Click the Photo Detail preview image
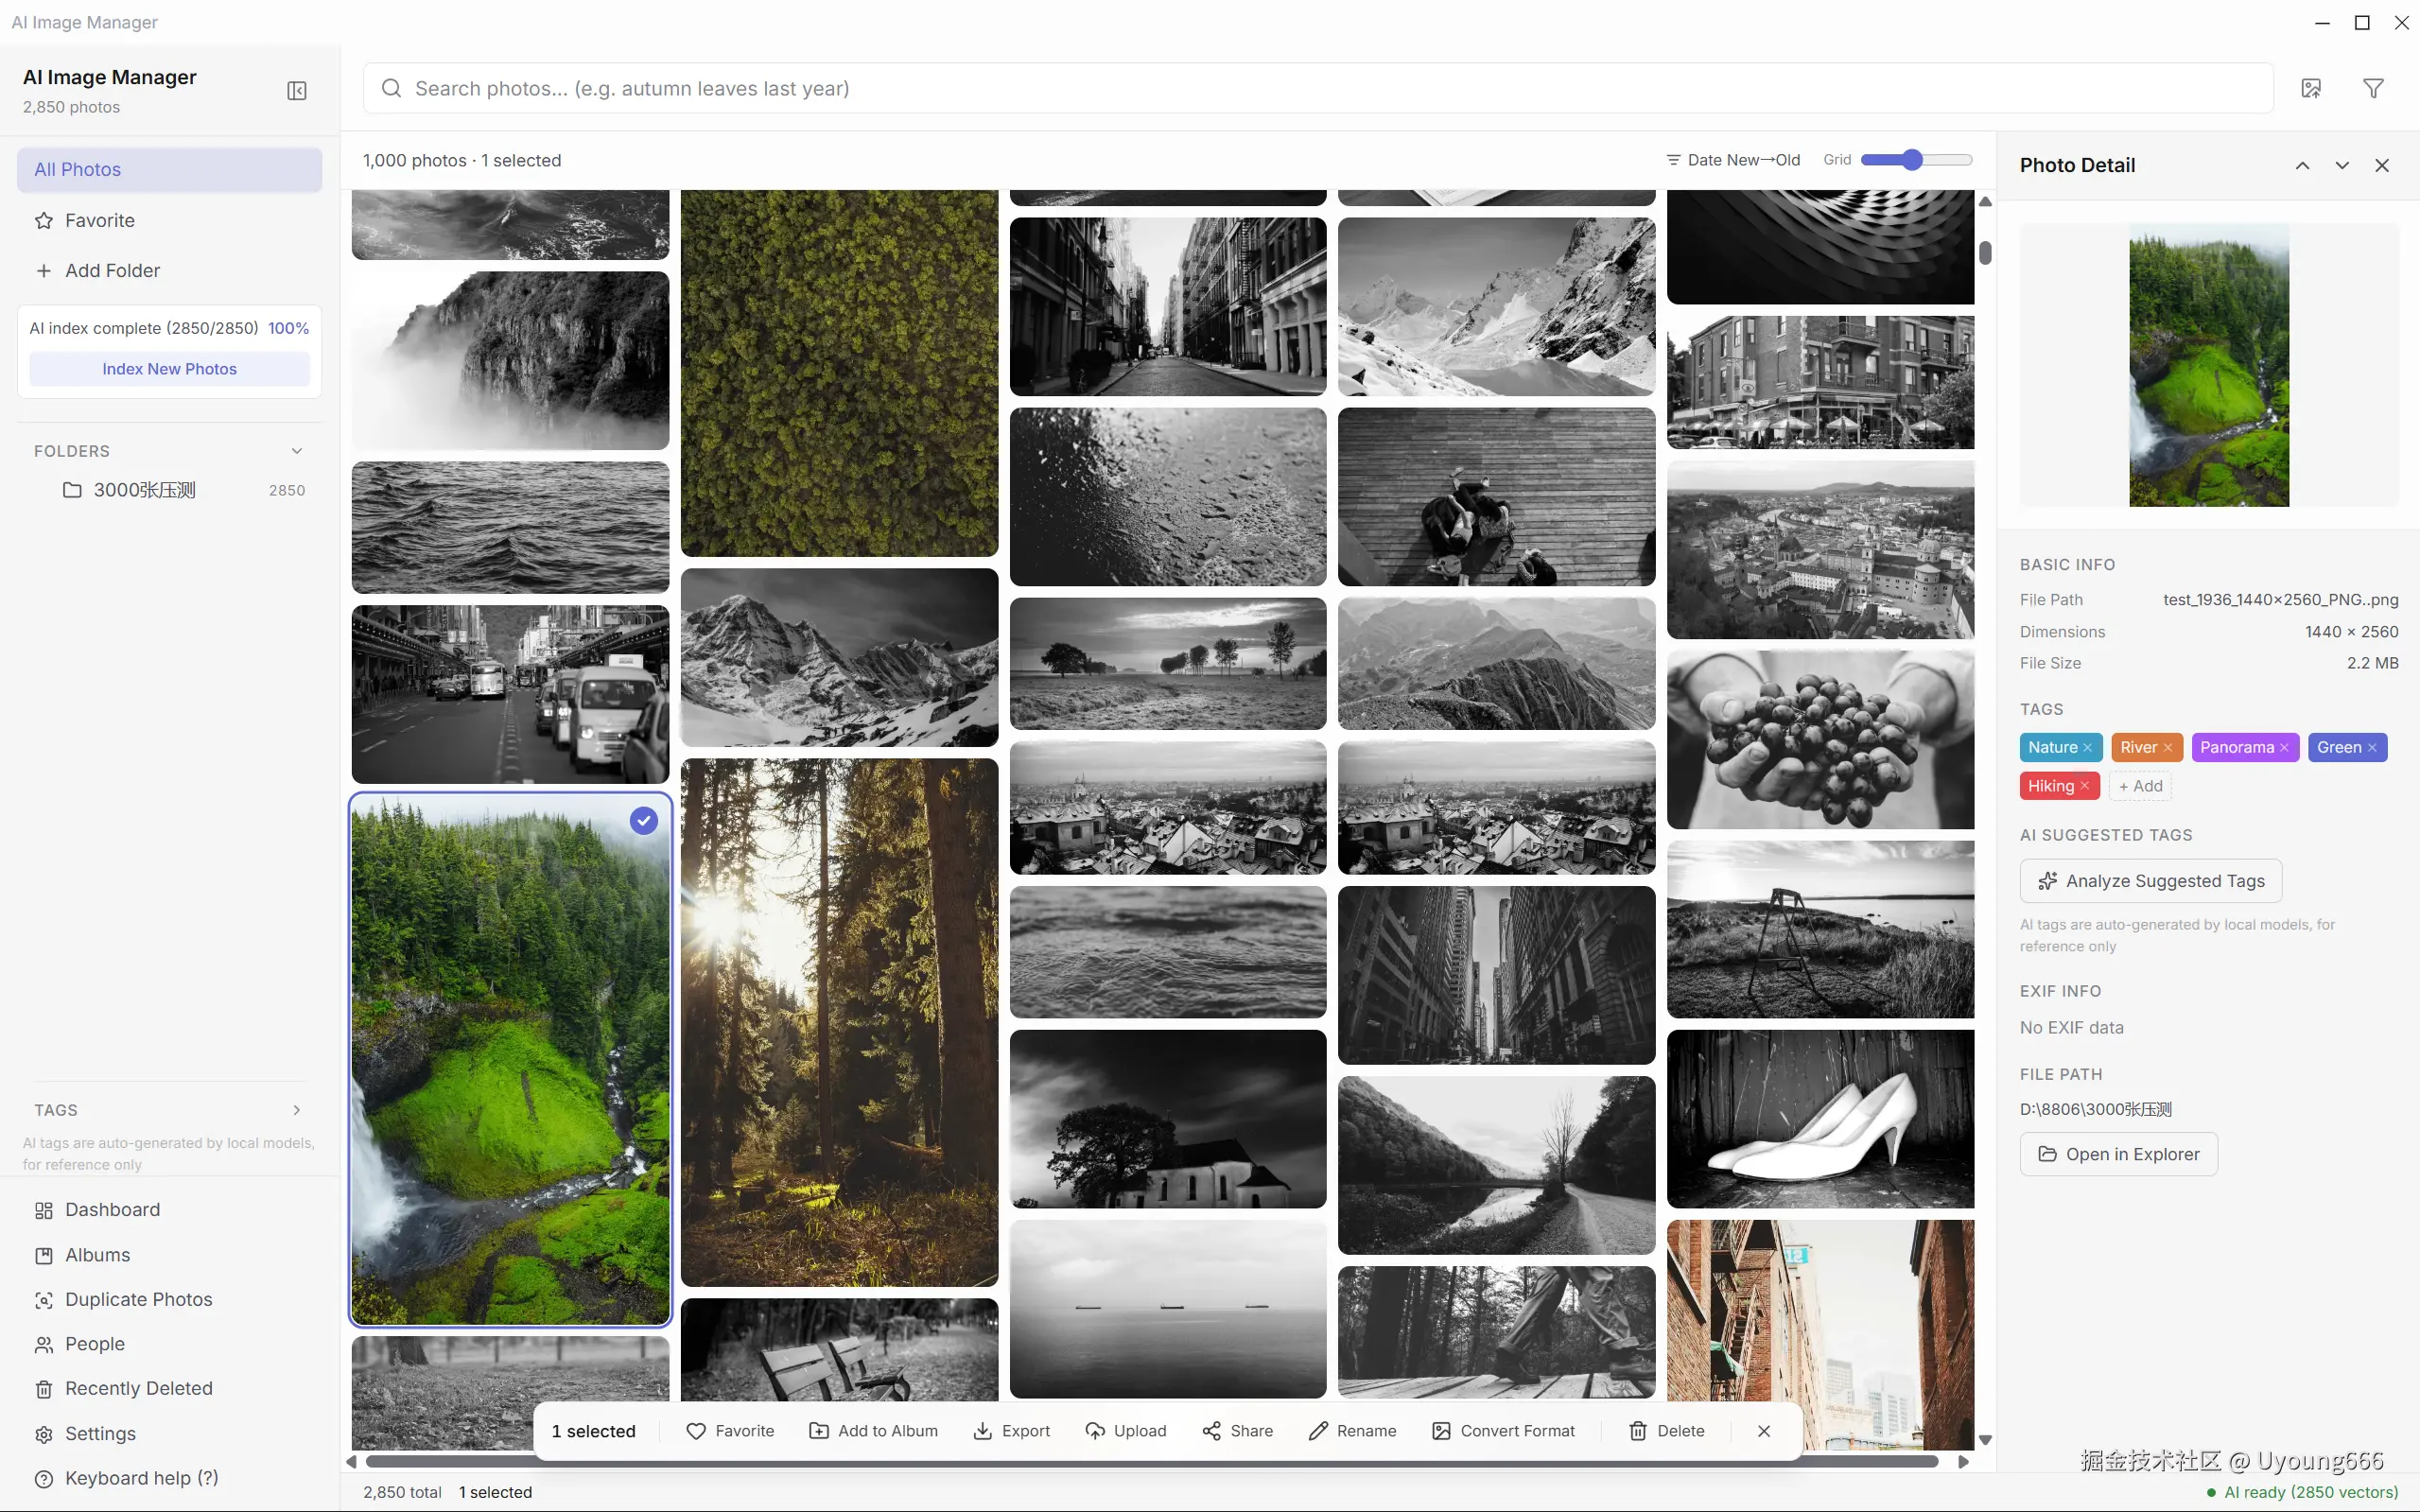 [x=2208, y=365]
